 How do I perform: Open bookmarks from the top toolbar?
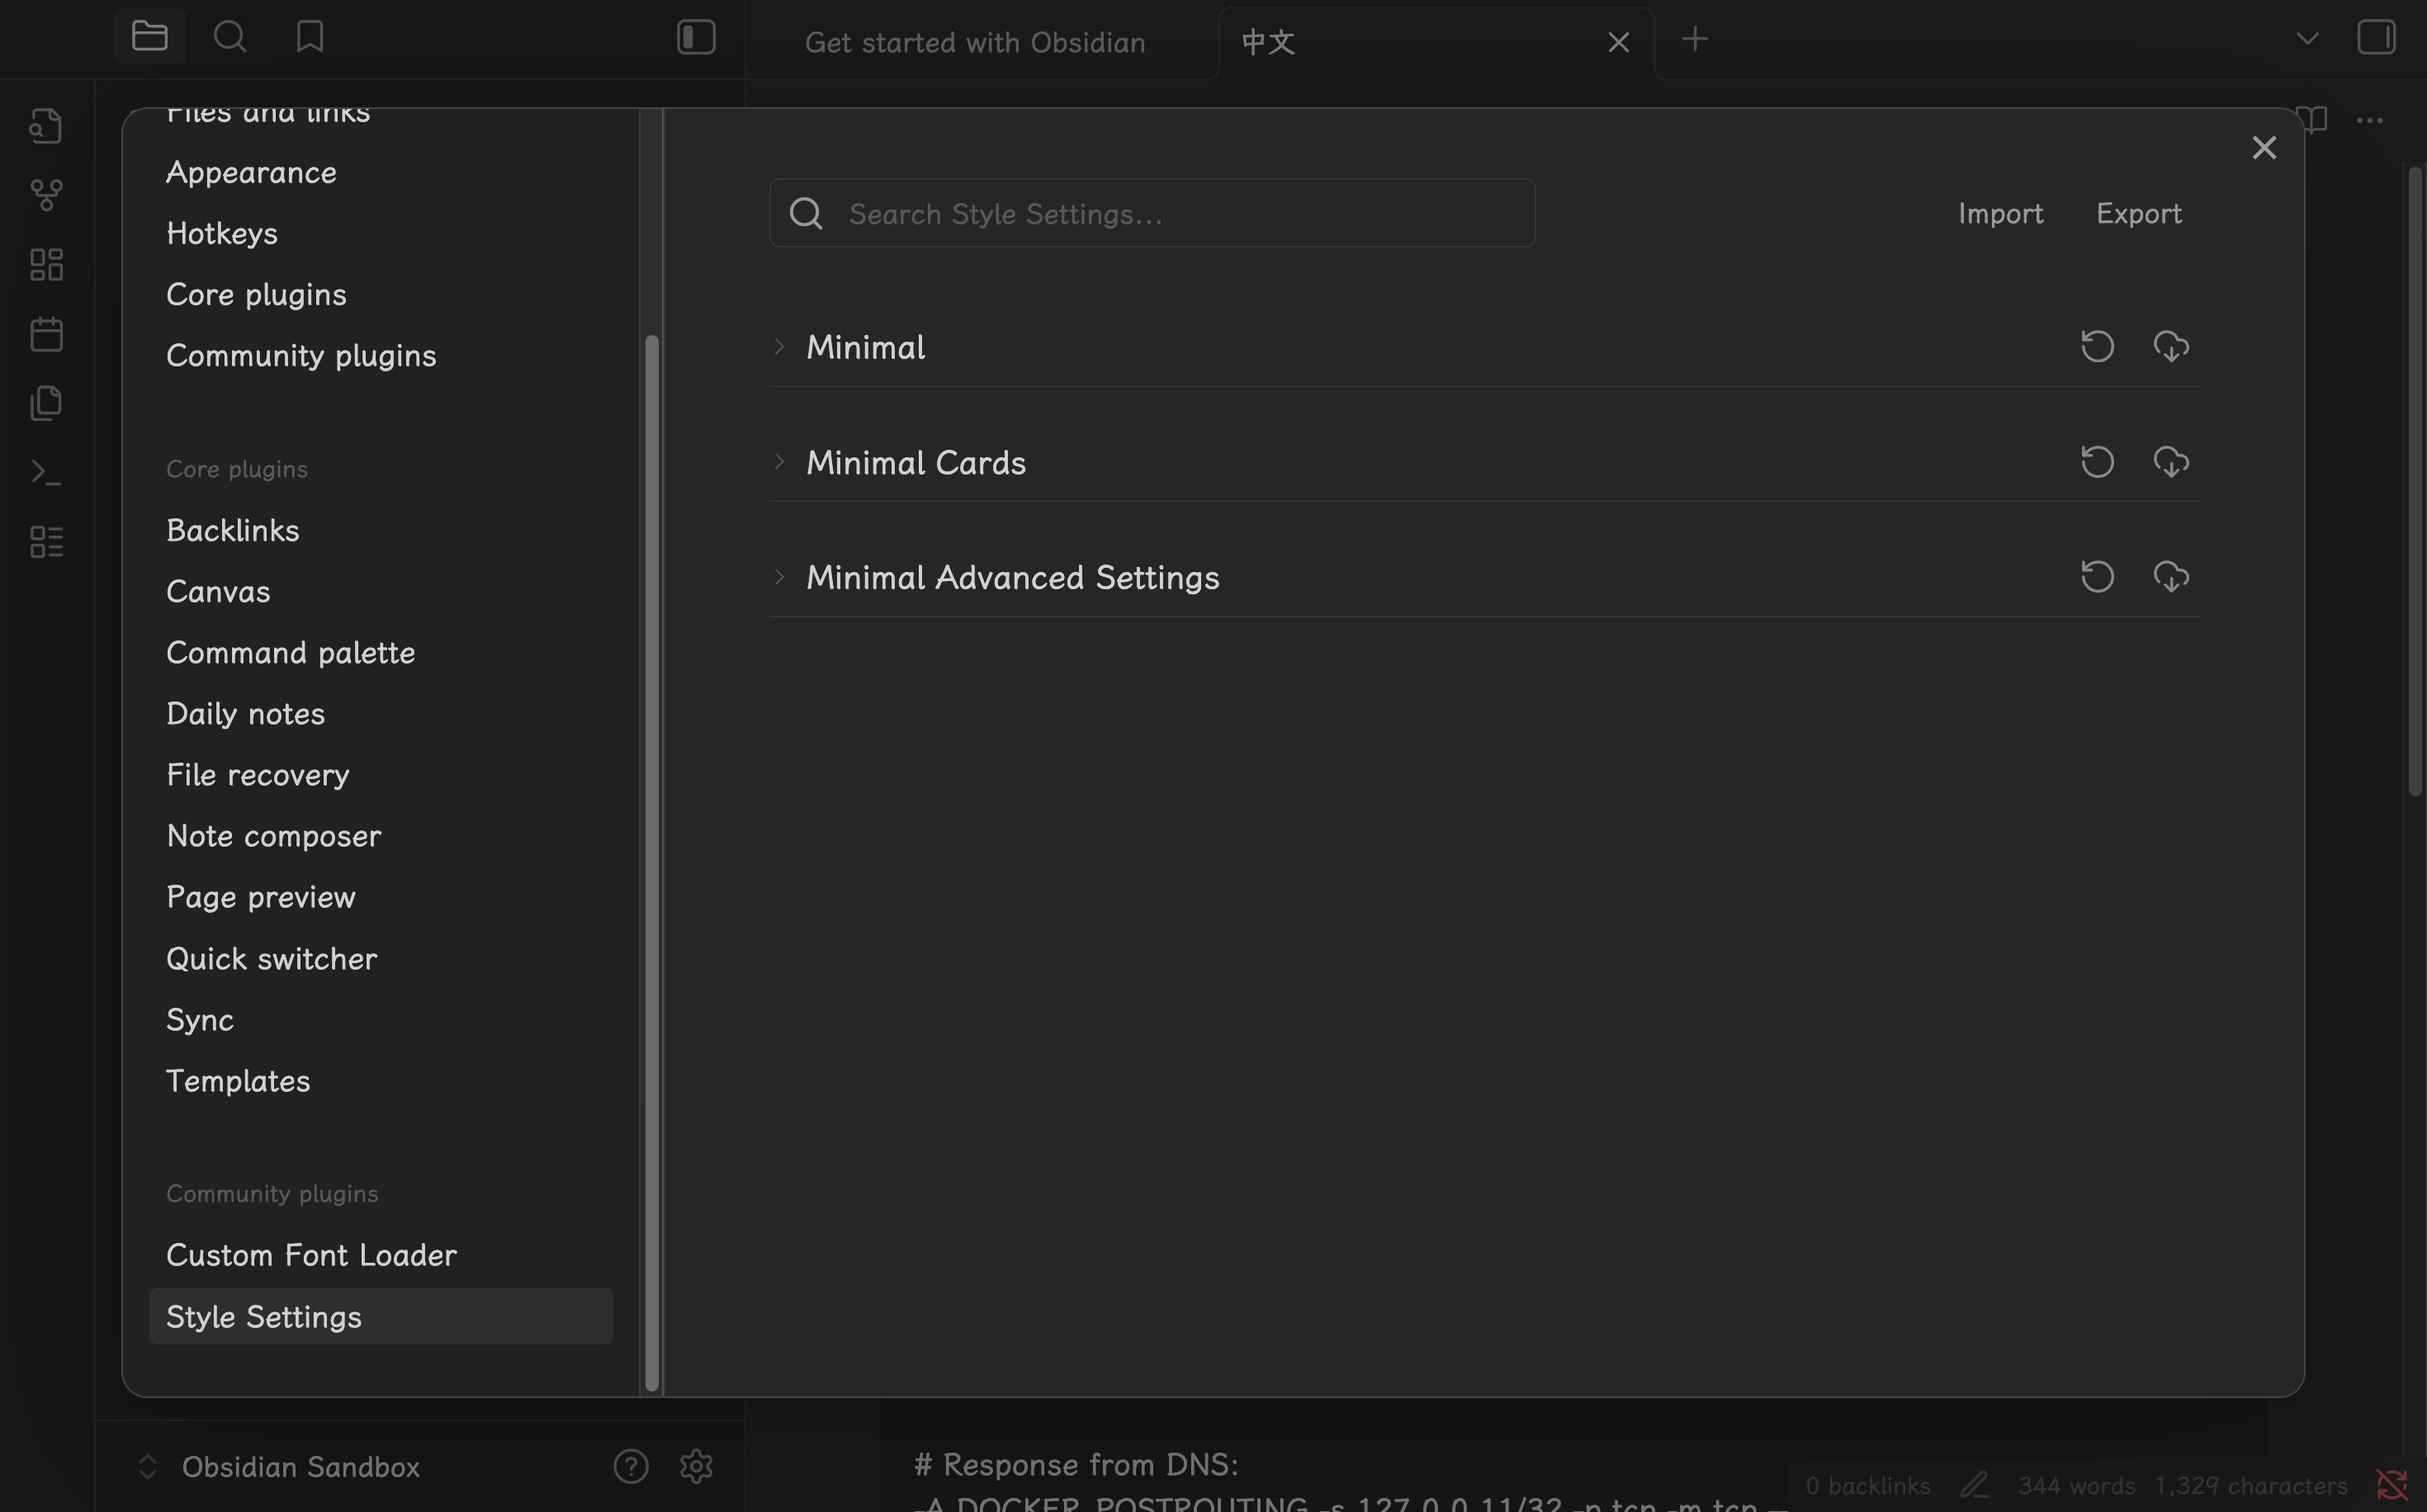coord(310,37)
